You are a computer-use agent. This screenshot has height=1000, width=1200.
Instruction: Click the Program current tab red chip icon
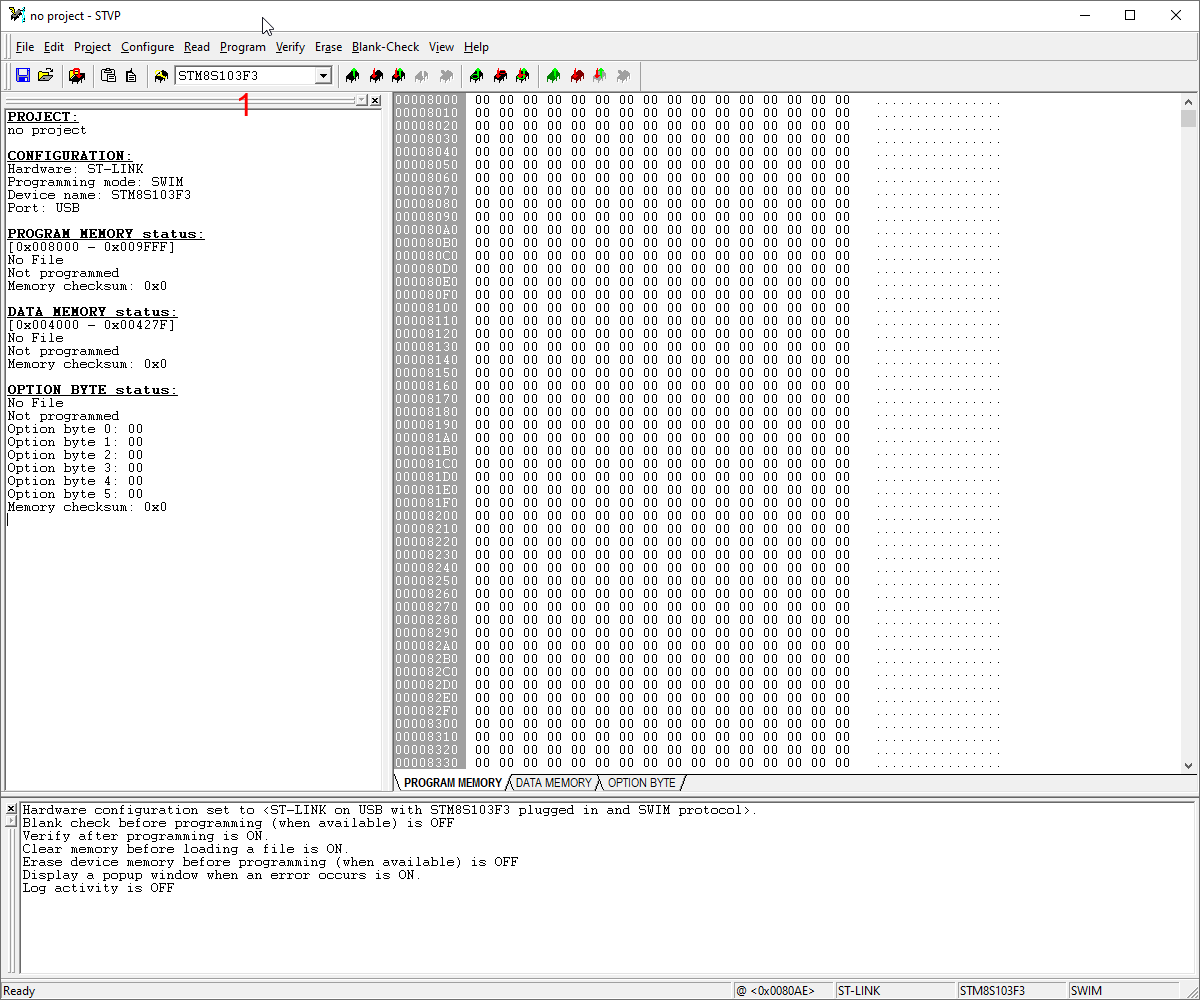pos(500,76)
